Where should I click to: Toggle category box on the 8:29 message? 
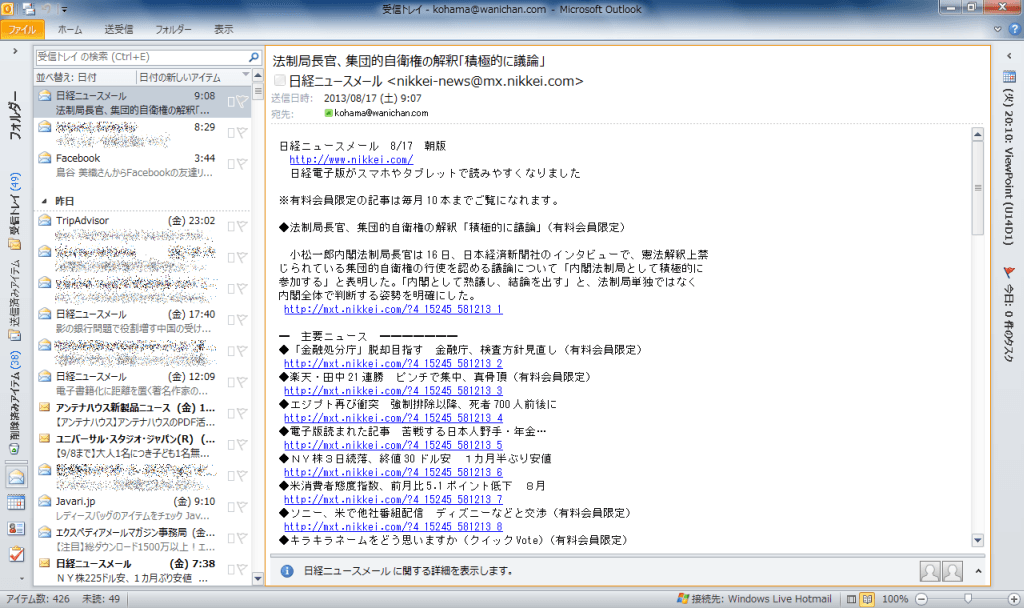(231, 133)
